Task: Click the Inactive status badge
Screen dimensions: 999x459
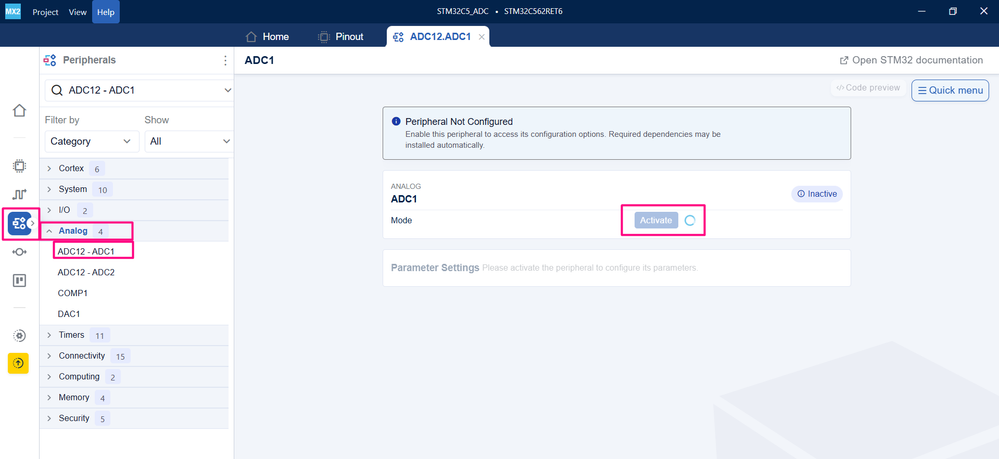Action: point(817,194)
